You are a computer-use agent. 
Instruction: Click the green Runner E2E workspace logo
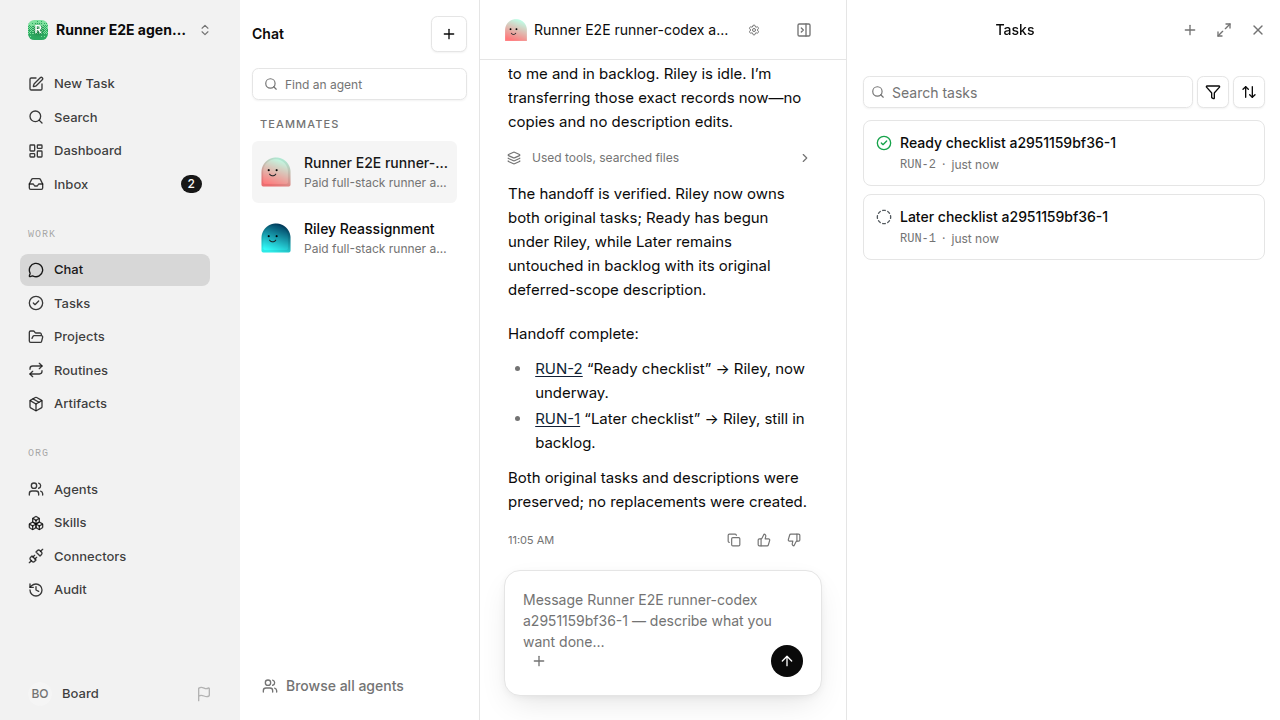[38, 30]
